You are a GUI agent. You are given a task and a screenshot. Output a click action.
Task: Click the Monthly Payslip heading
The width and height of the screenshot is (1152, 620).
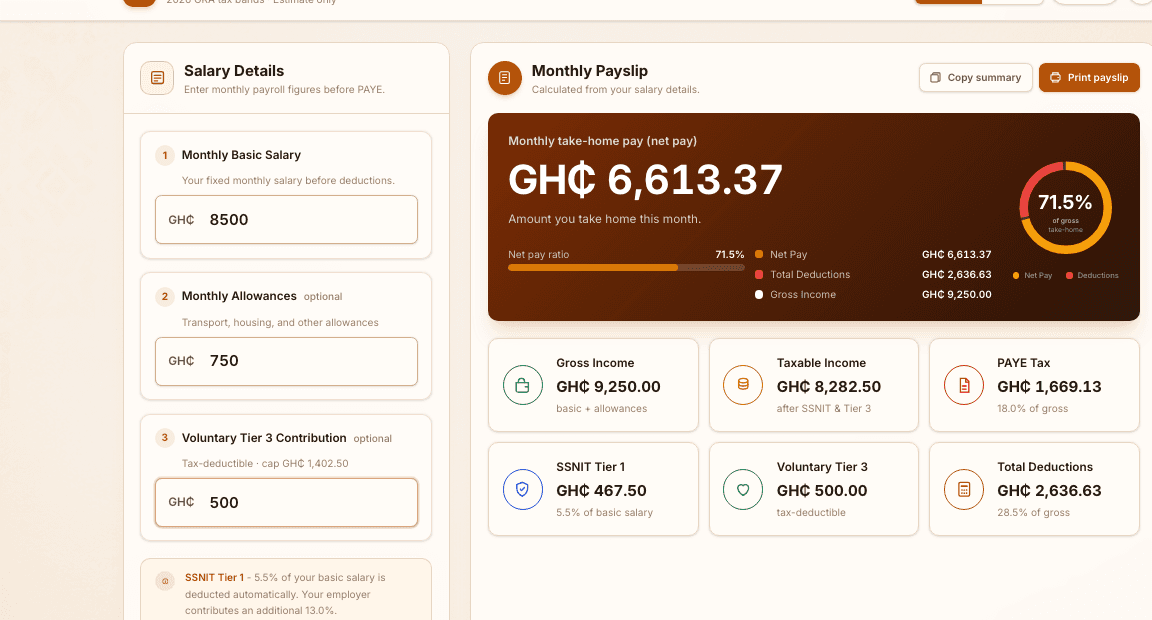[x=589, y=71]
